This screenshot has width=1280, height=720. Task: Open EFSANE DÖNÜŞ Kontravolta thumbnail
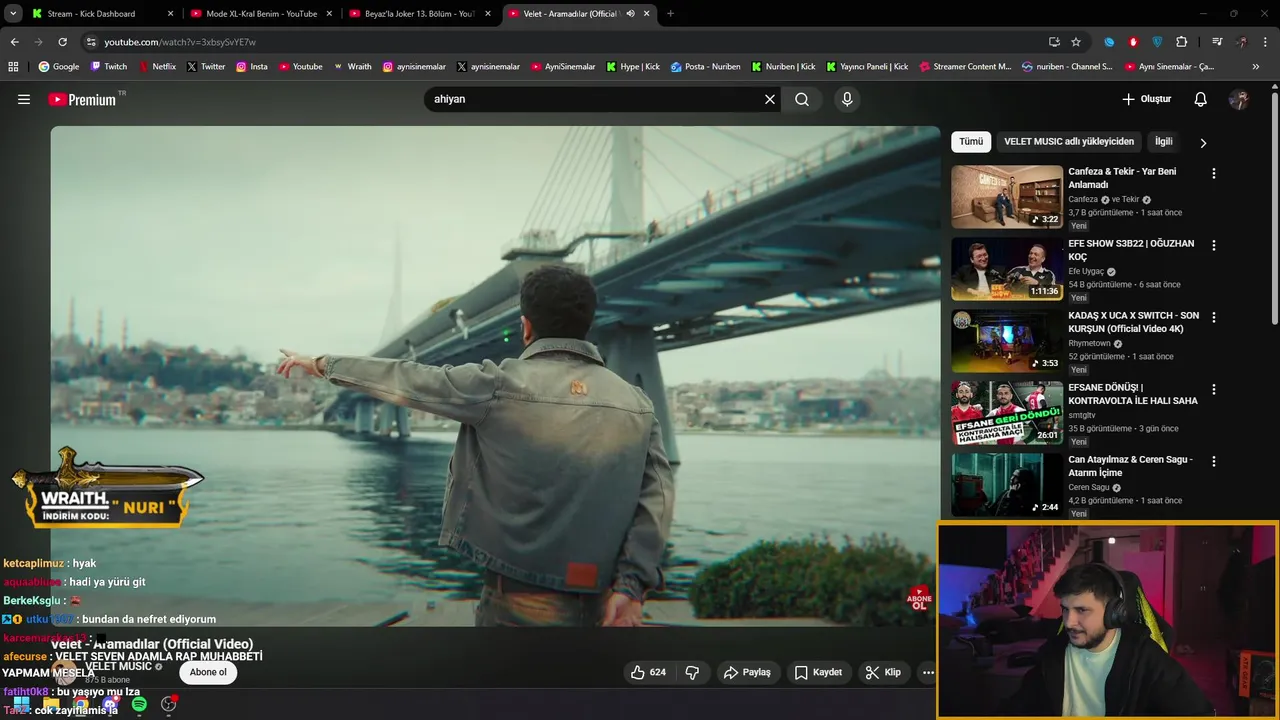[1007, 413]
